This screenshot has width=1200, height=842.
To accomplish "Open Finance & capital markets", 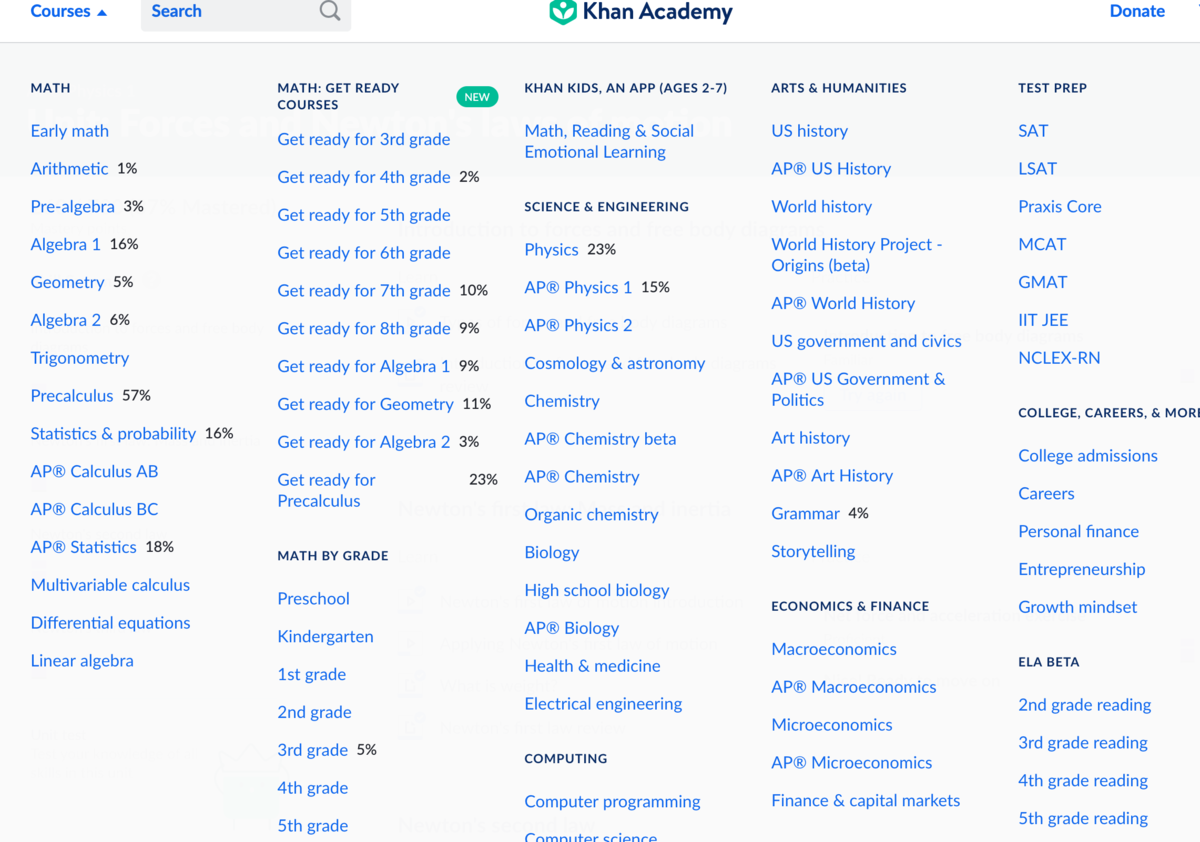I will [865, 801].
